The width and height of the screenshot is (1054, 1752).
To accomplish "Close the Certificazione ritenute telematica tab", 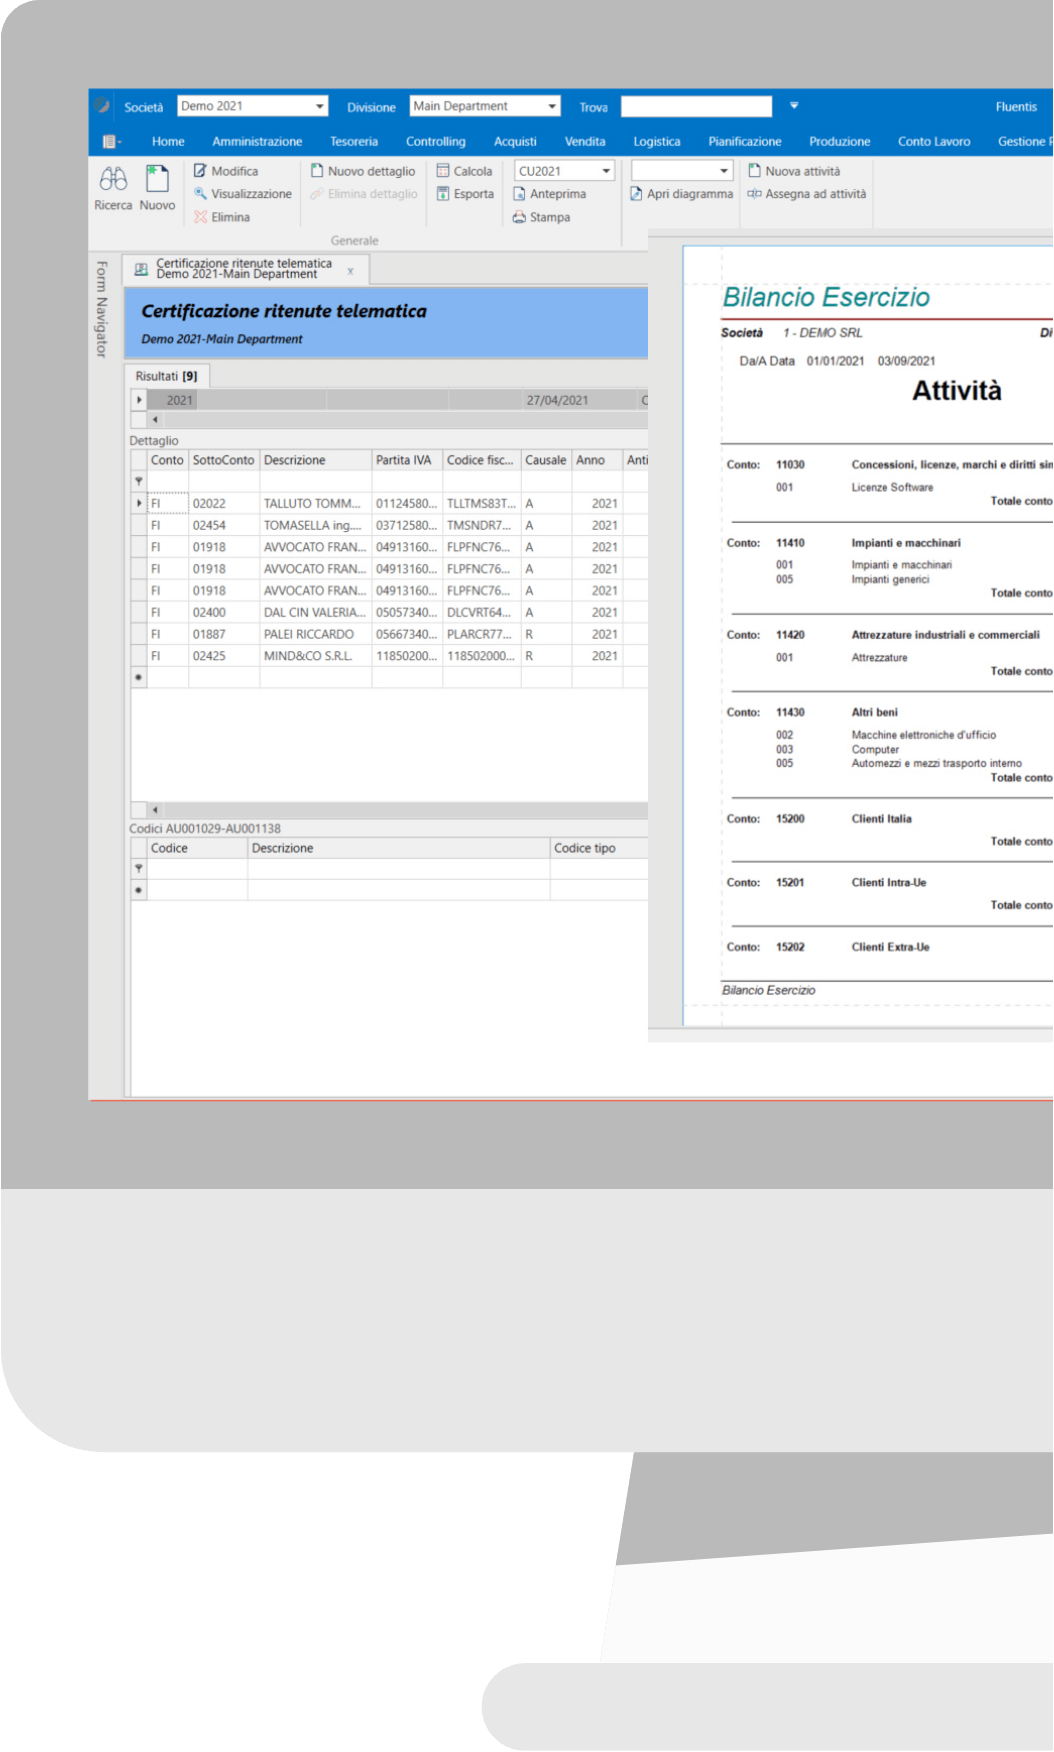I will pos(350,270).
